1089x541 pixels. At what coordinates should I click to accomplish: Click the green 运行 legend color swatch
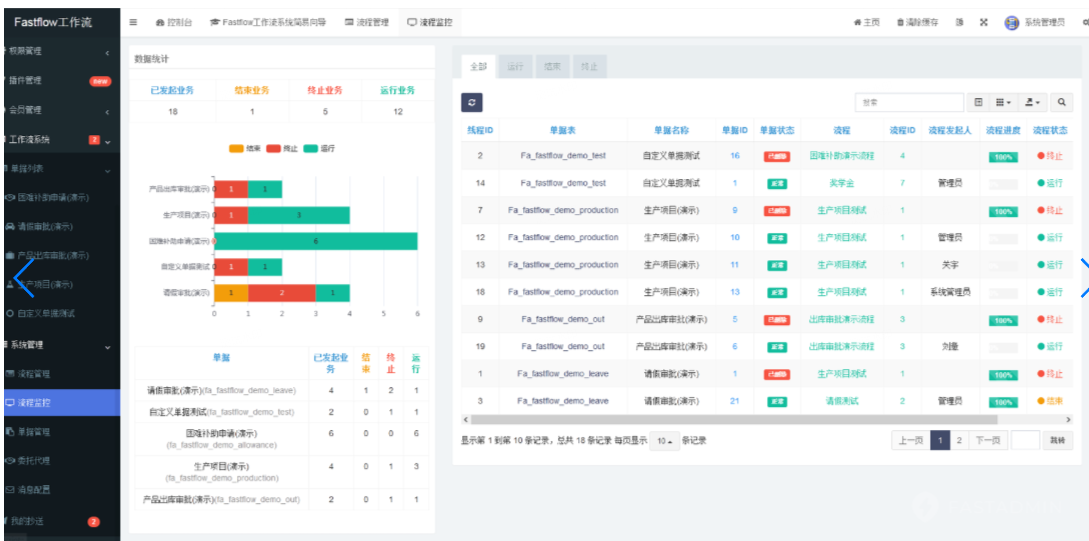coord(310,148)
